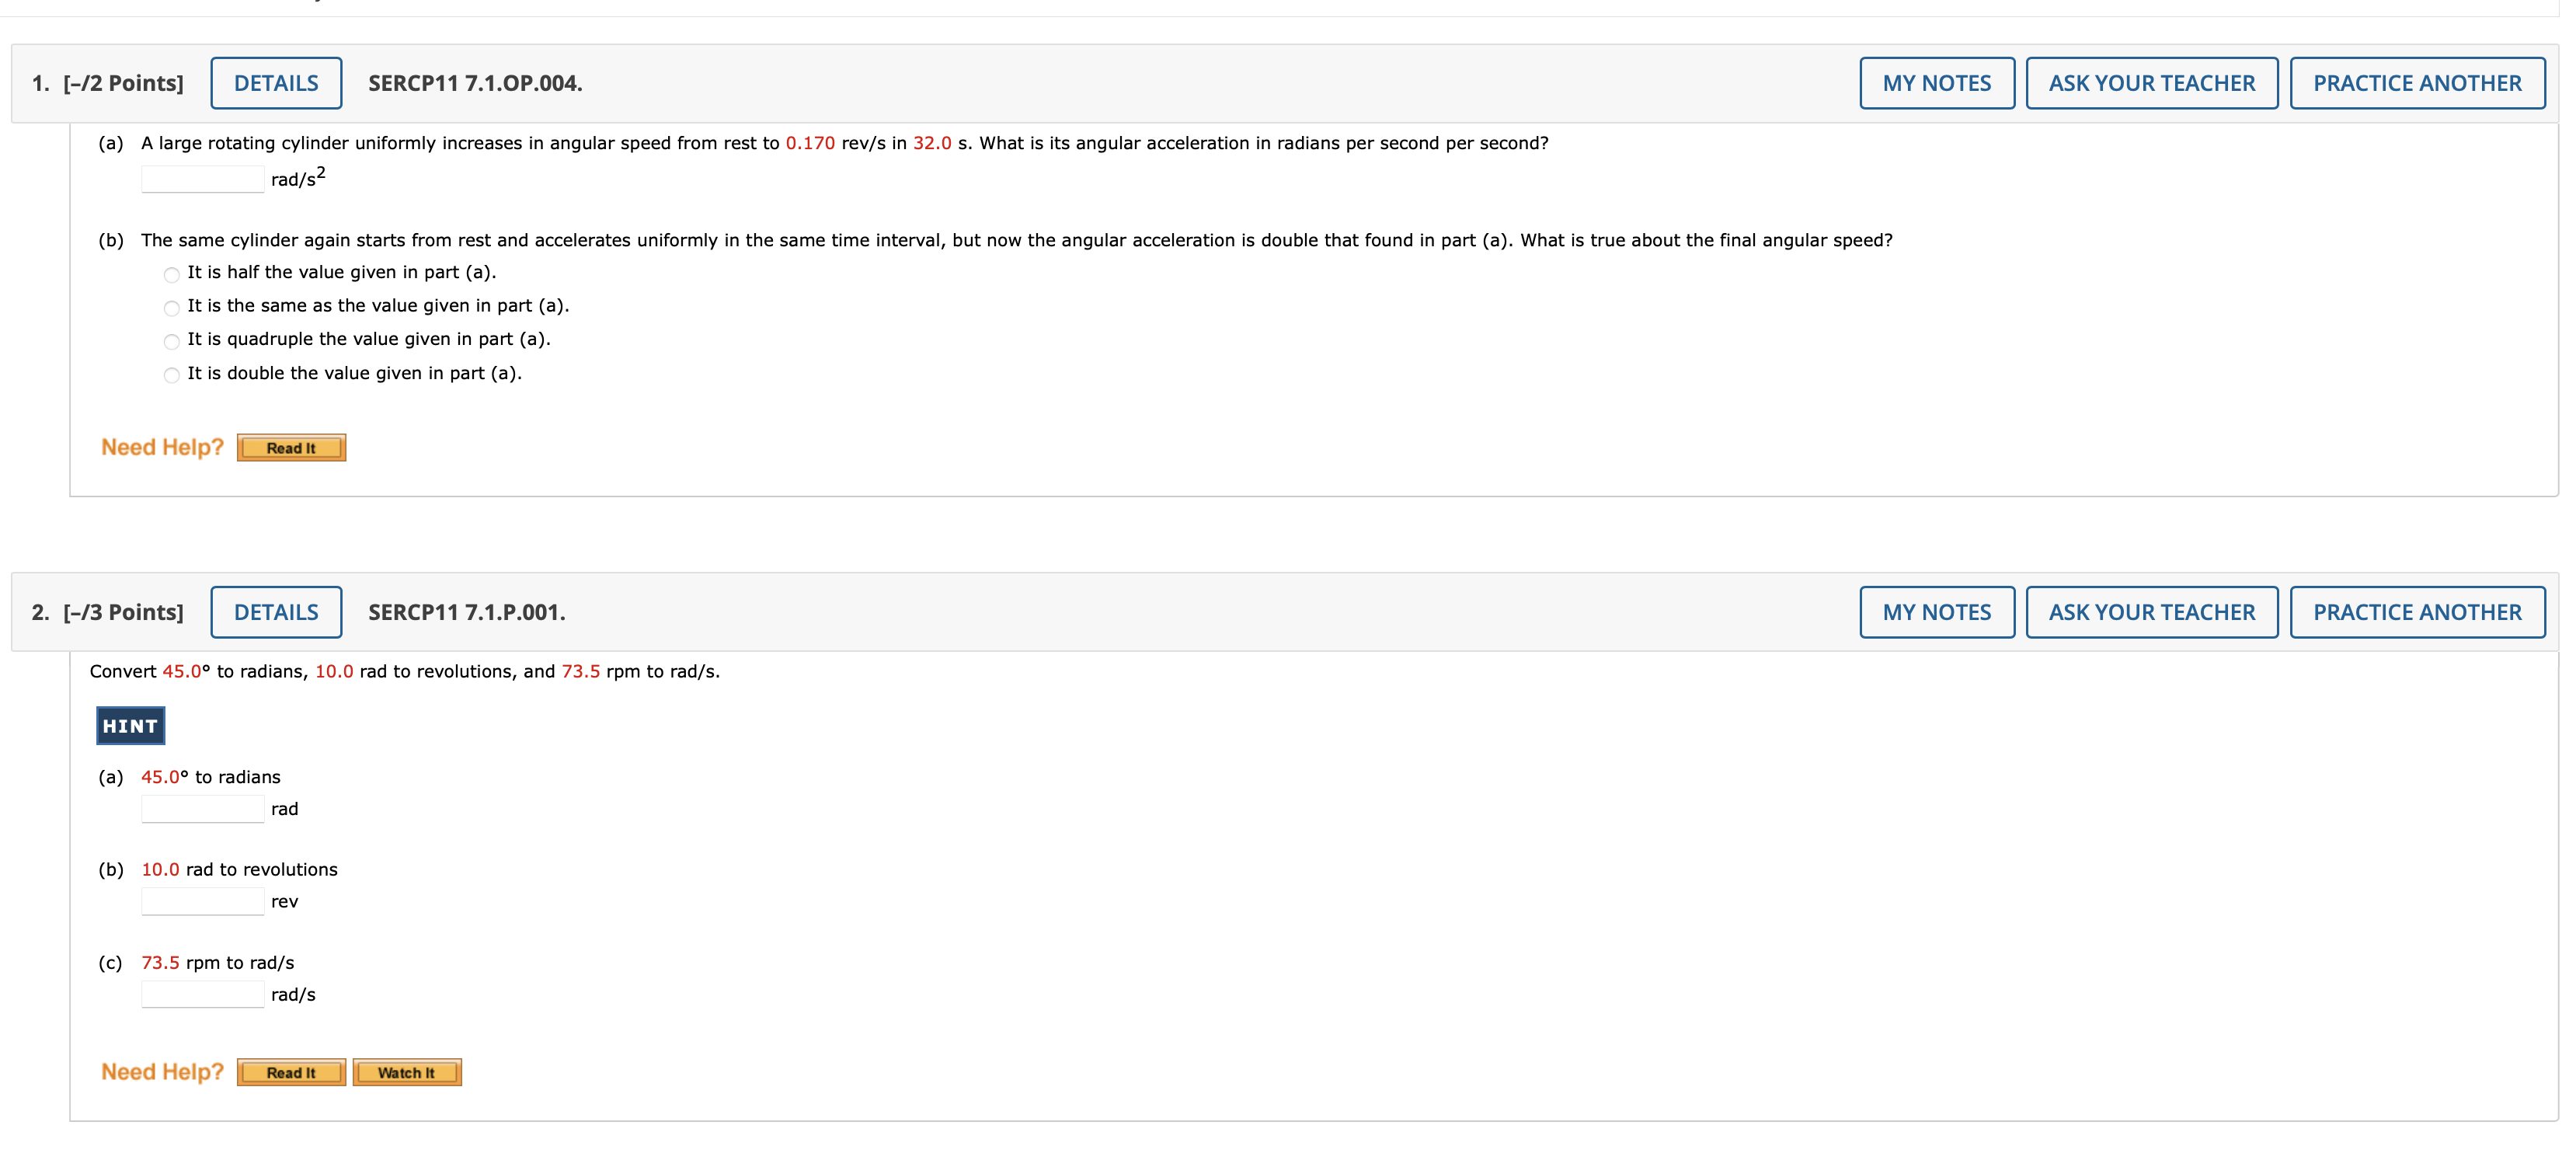Open Watch It help video
The width and height of the screenshot is (2576, 1167).
(406, 1072)
